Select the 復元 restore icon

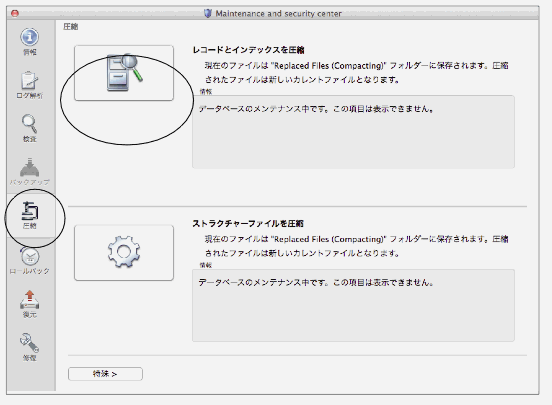[x=30, y=304]
